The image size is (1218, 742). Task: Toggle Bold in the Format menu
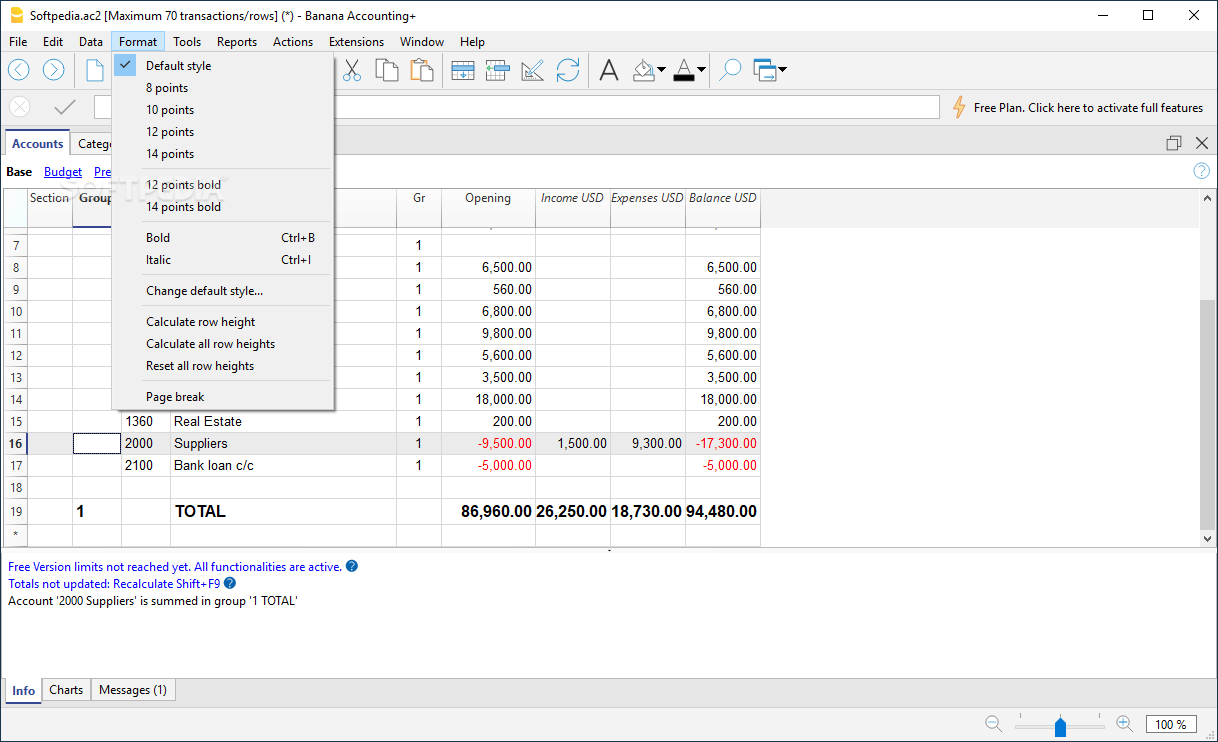click(223, 238)
